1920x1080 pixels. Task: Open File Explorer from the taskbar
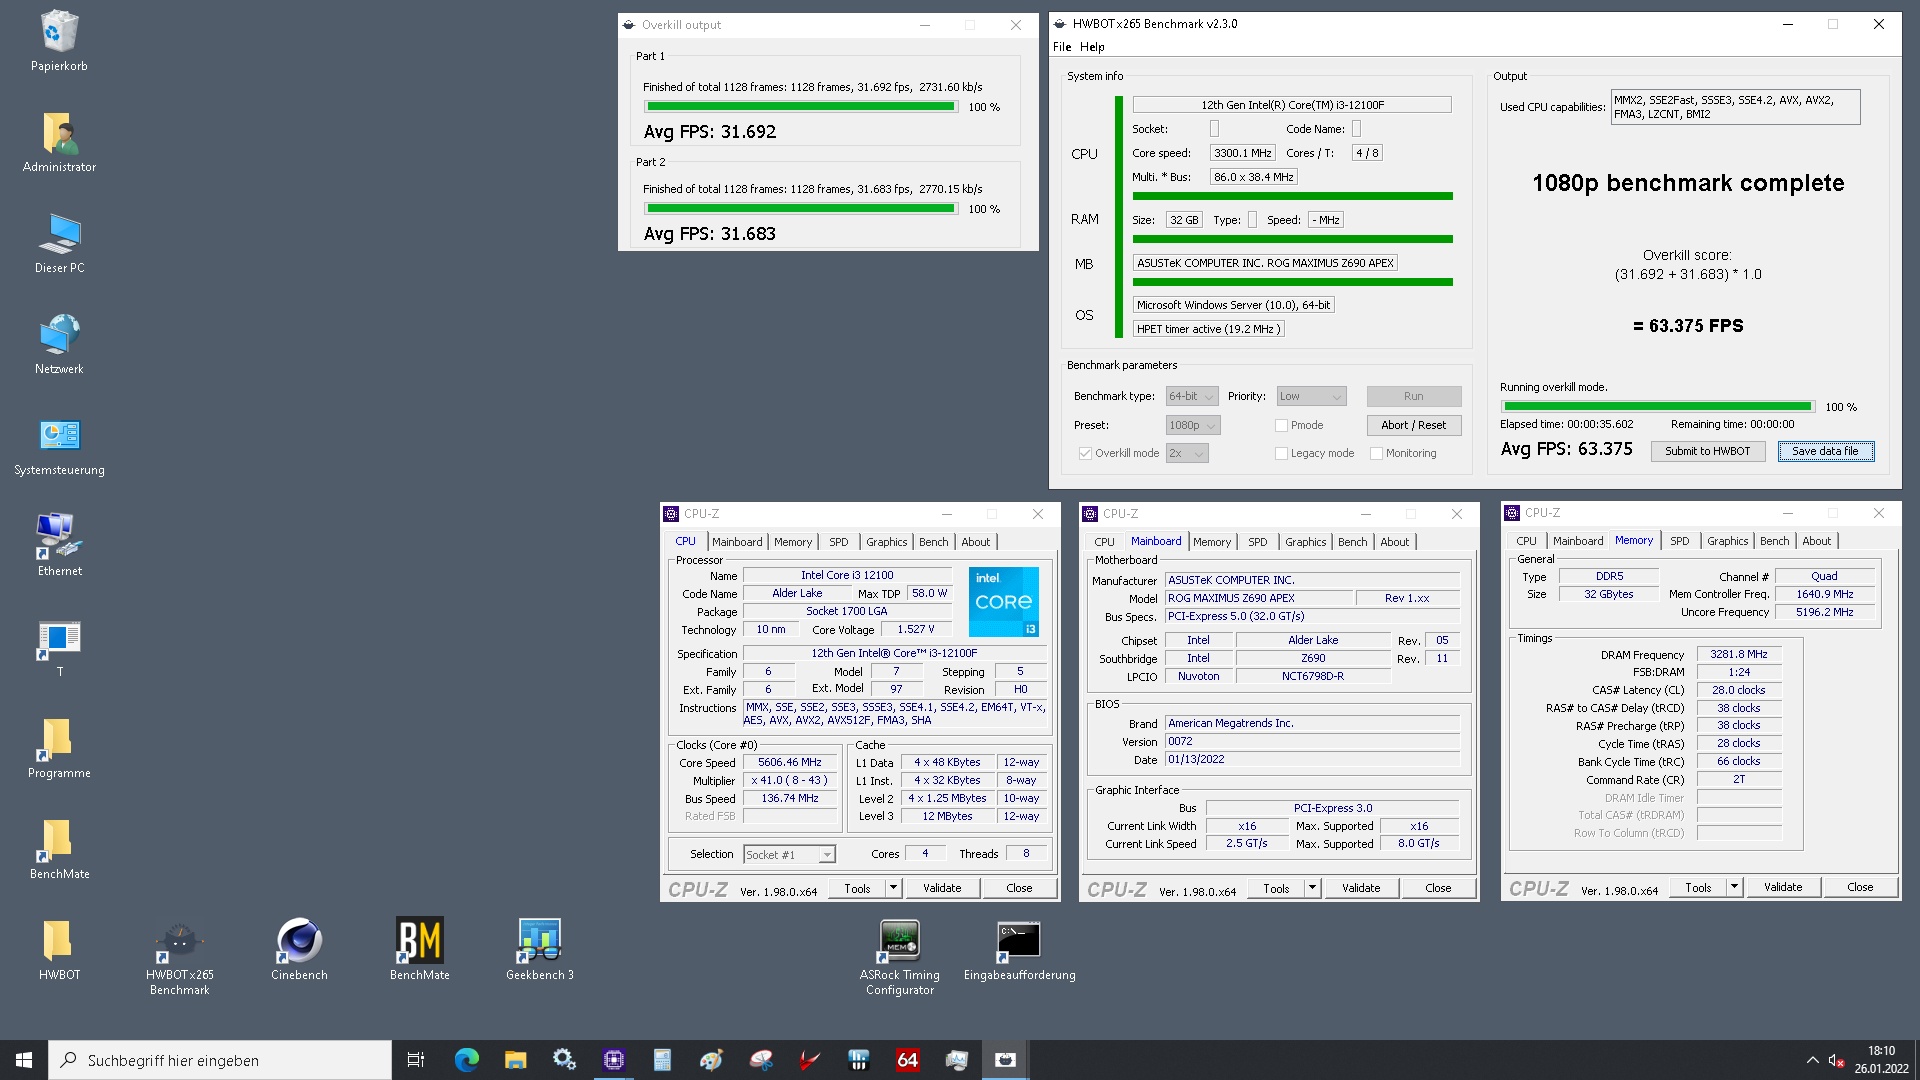(515, 1060)
